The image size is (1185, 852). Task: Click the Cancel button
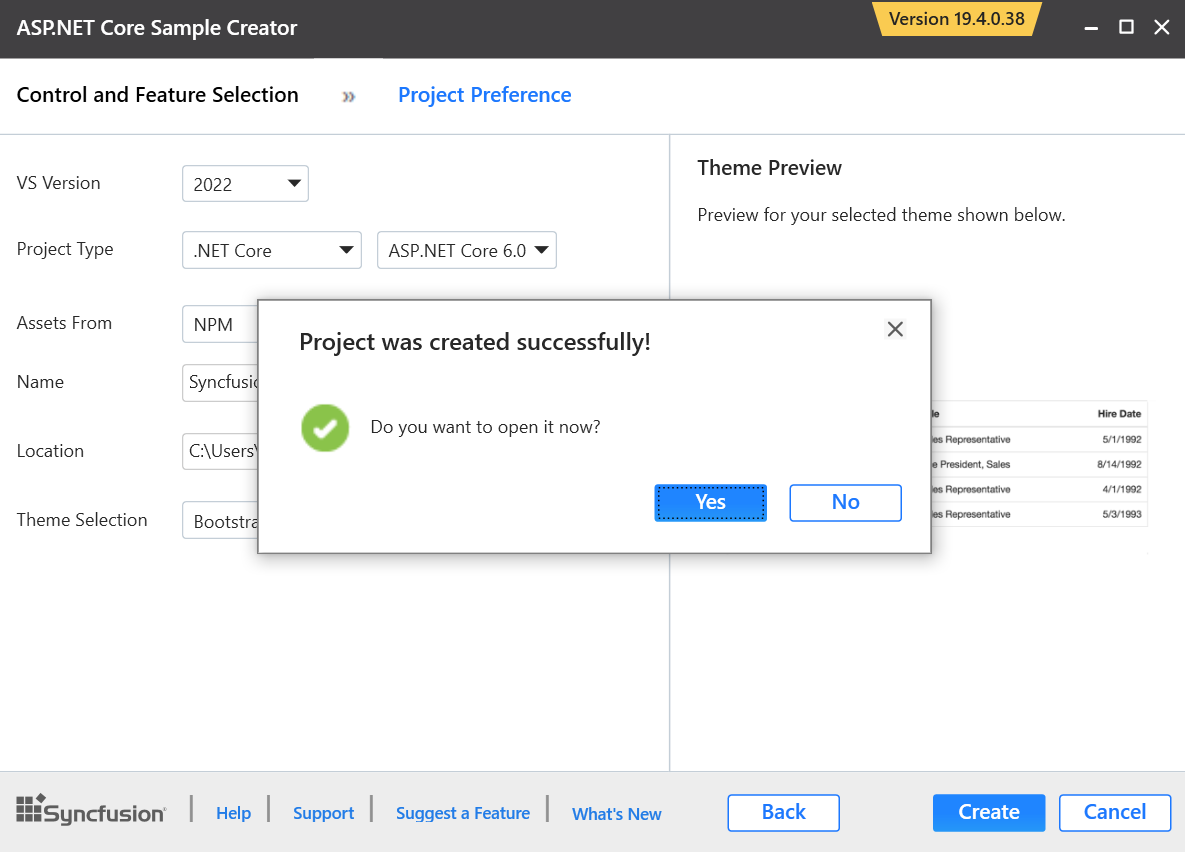(x=1115, y=813)
